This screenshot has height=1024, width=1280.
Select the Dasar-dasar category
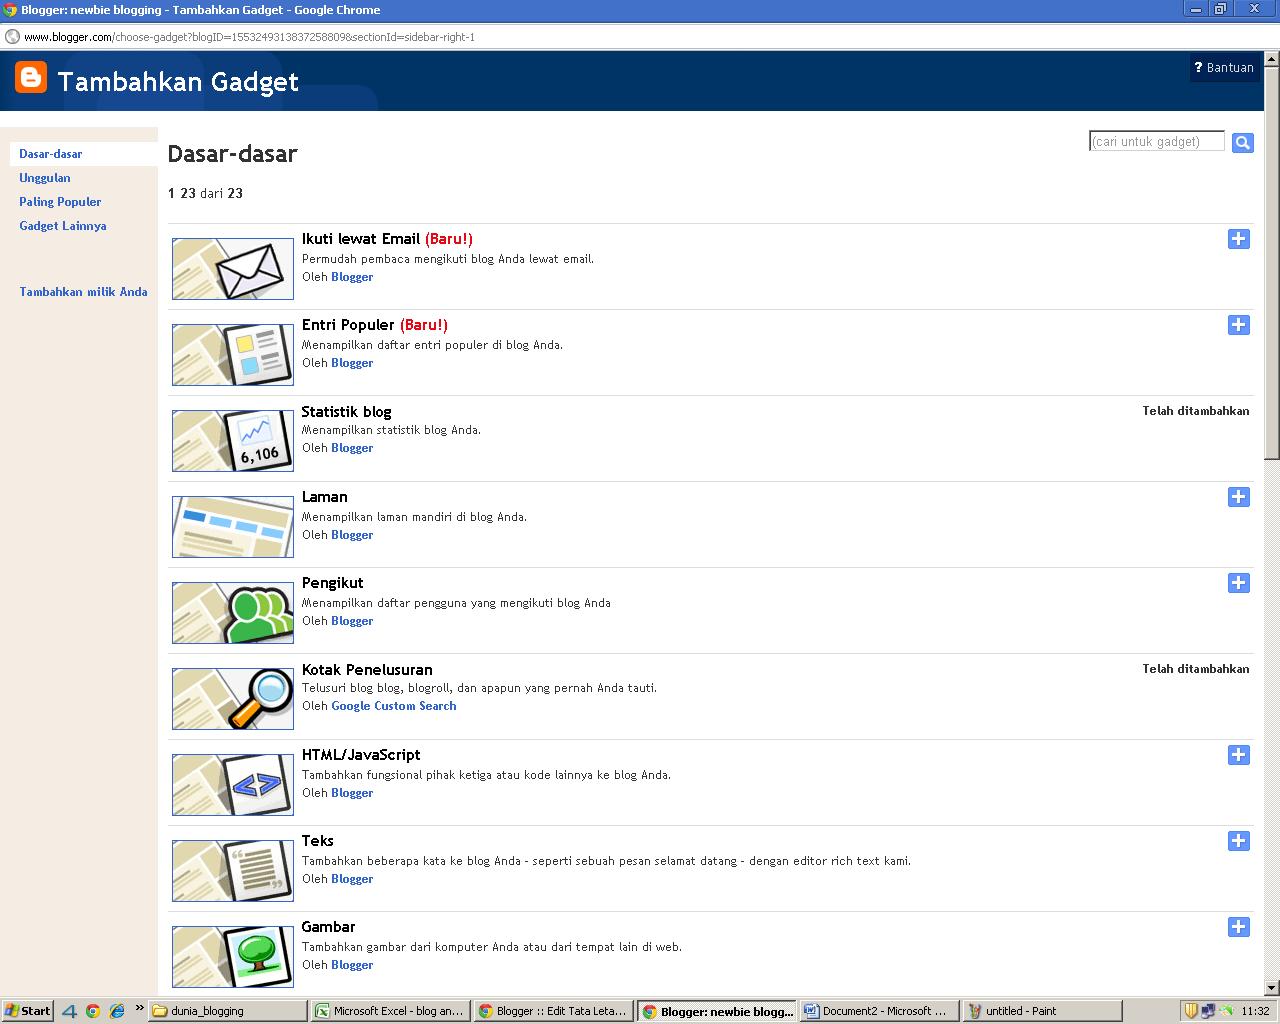pyautogui.click(x=51, y=154)
